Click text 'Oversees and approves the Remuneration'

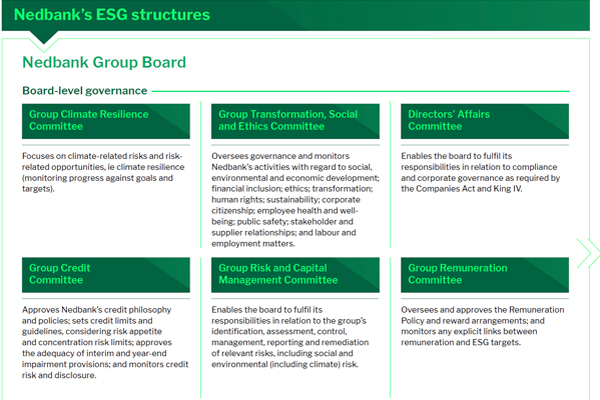pos(483,309)
